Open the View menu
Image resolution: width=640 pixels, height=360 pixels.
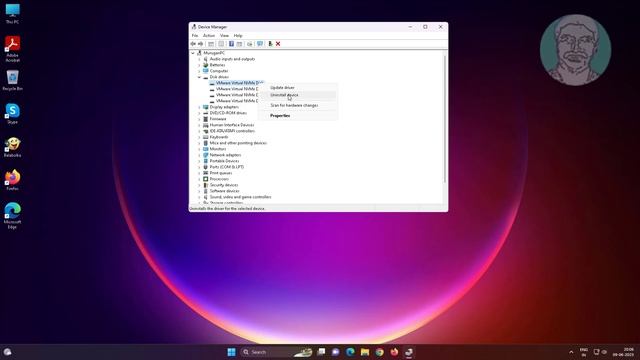(224, 36)
